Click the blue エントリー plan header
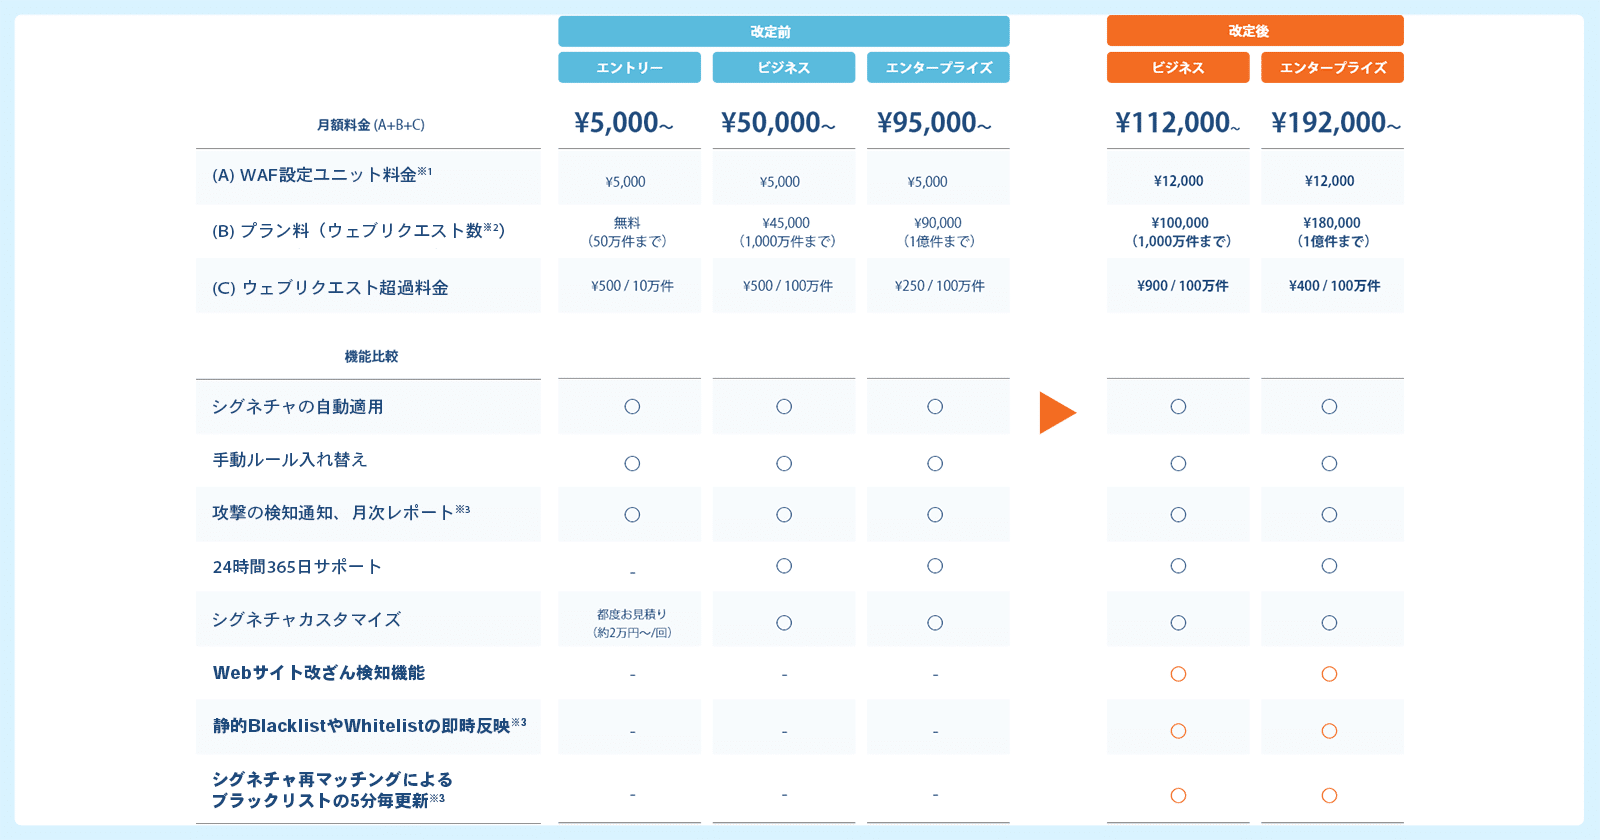 pyautogui.click(x=629, y=68)
